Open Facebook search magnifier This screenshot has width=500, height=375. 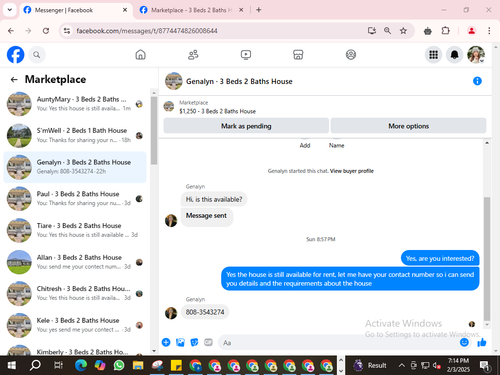pyautogui.click(x=37, y=55)
